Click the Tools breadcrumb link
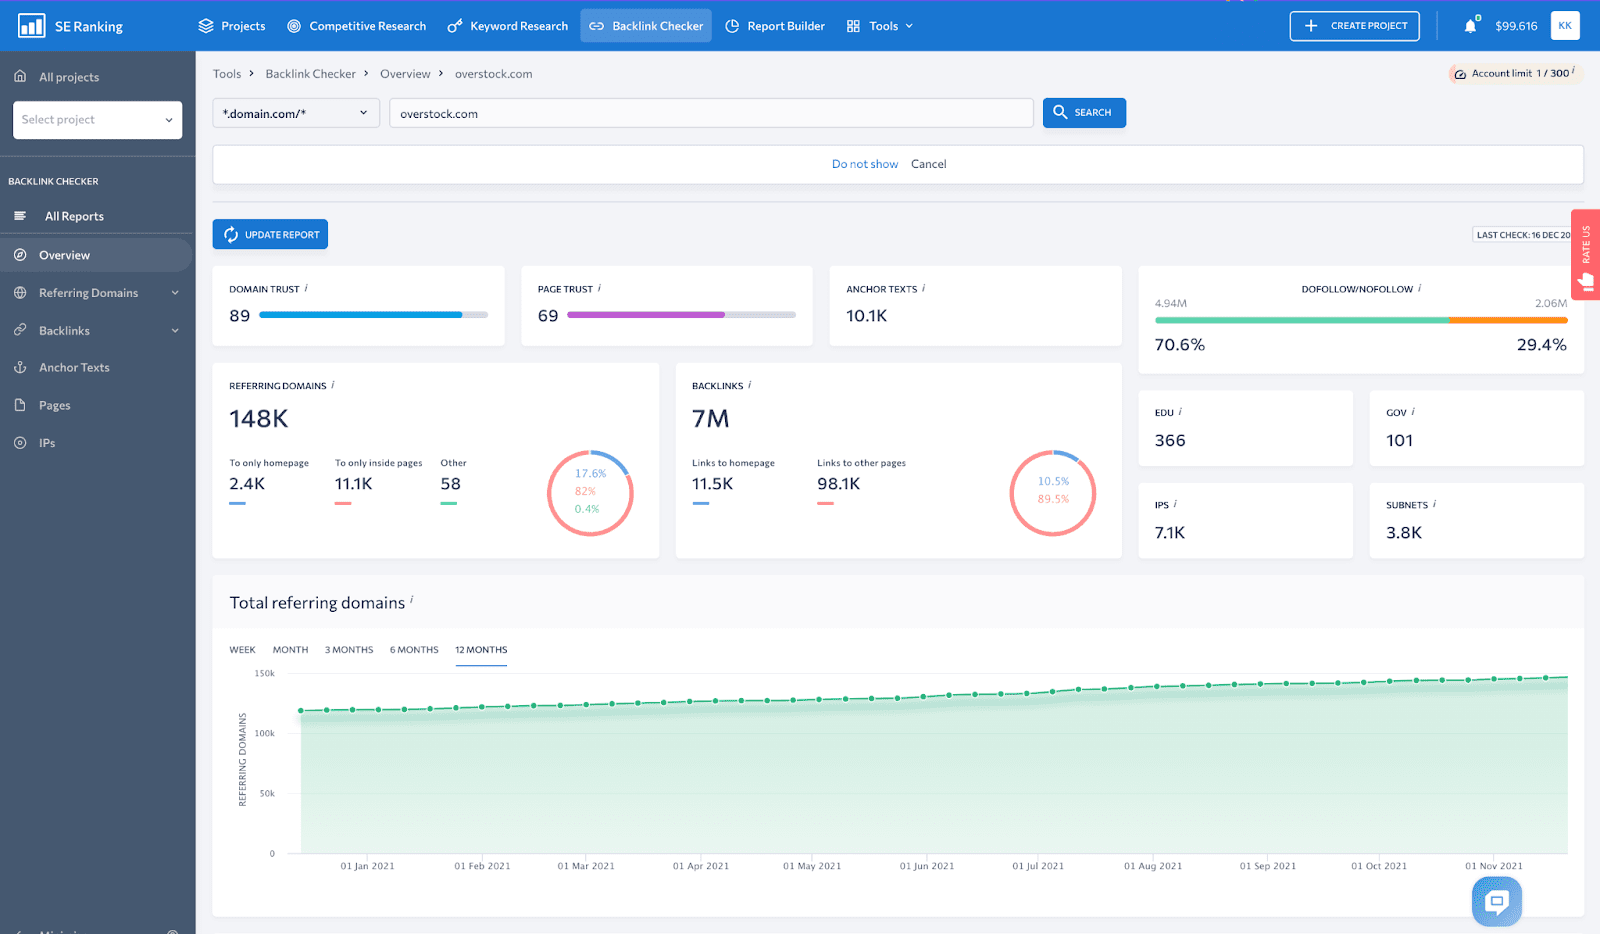This screenshot has width=1600, height=934. click(227, 74)
